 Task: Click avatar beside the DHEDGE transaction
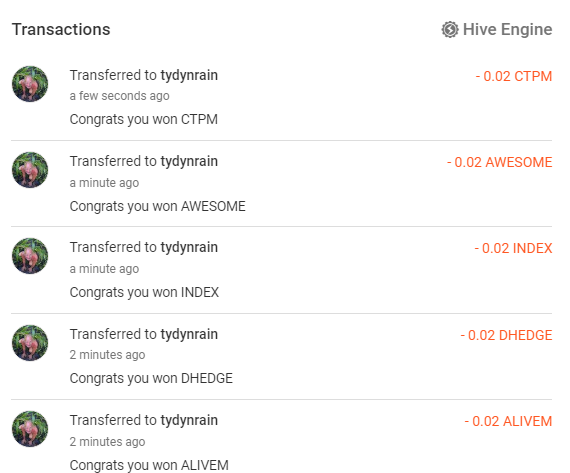(x=30, y=343)
